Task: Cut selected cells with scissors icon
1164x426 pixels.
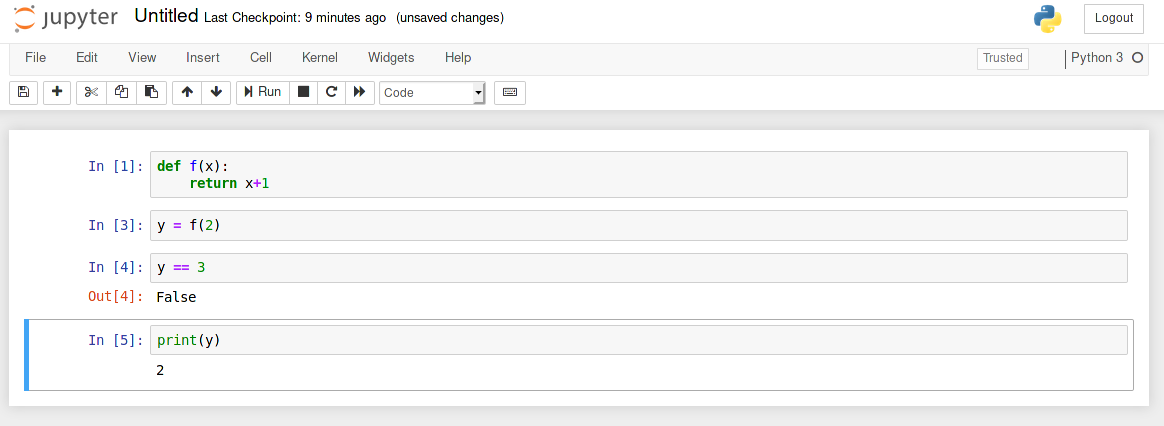Action: [91, 92]
